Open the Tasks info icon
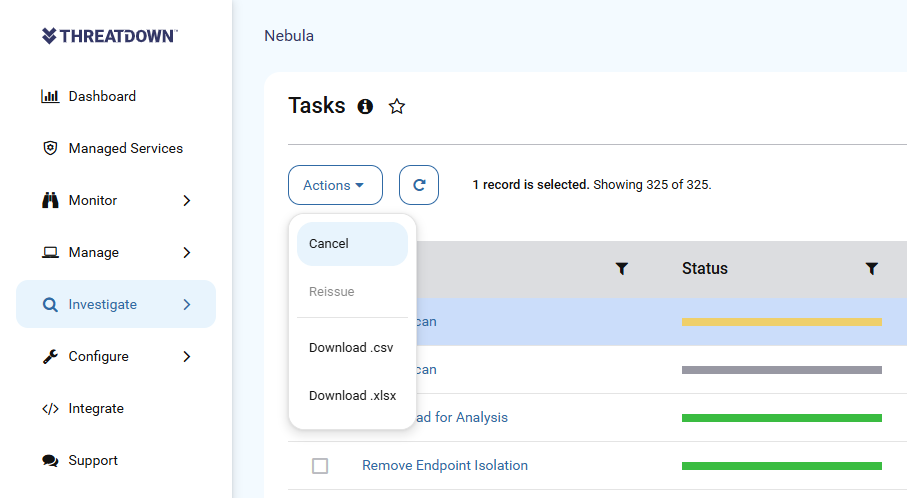This screenshot has width=907, height=498. click(365, 106)
